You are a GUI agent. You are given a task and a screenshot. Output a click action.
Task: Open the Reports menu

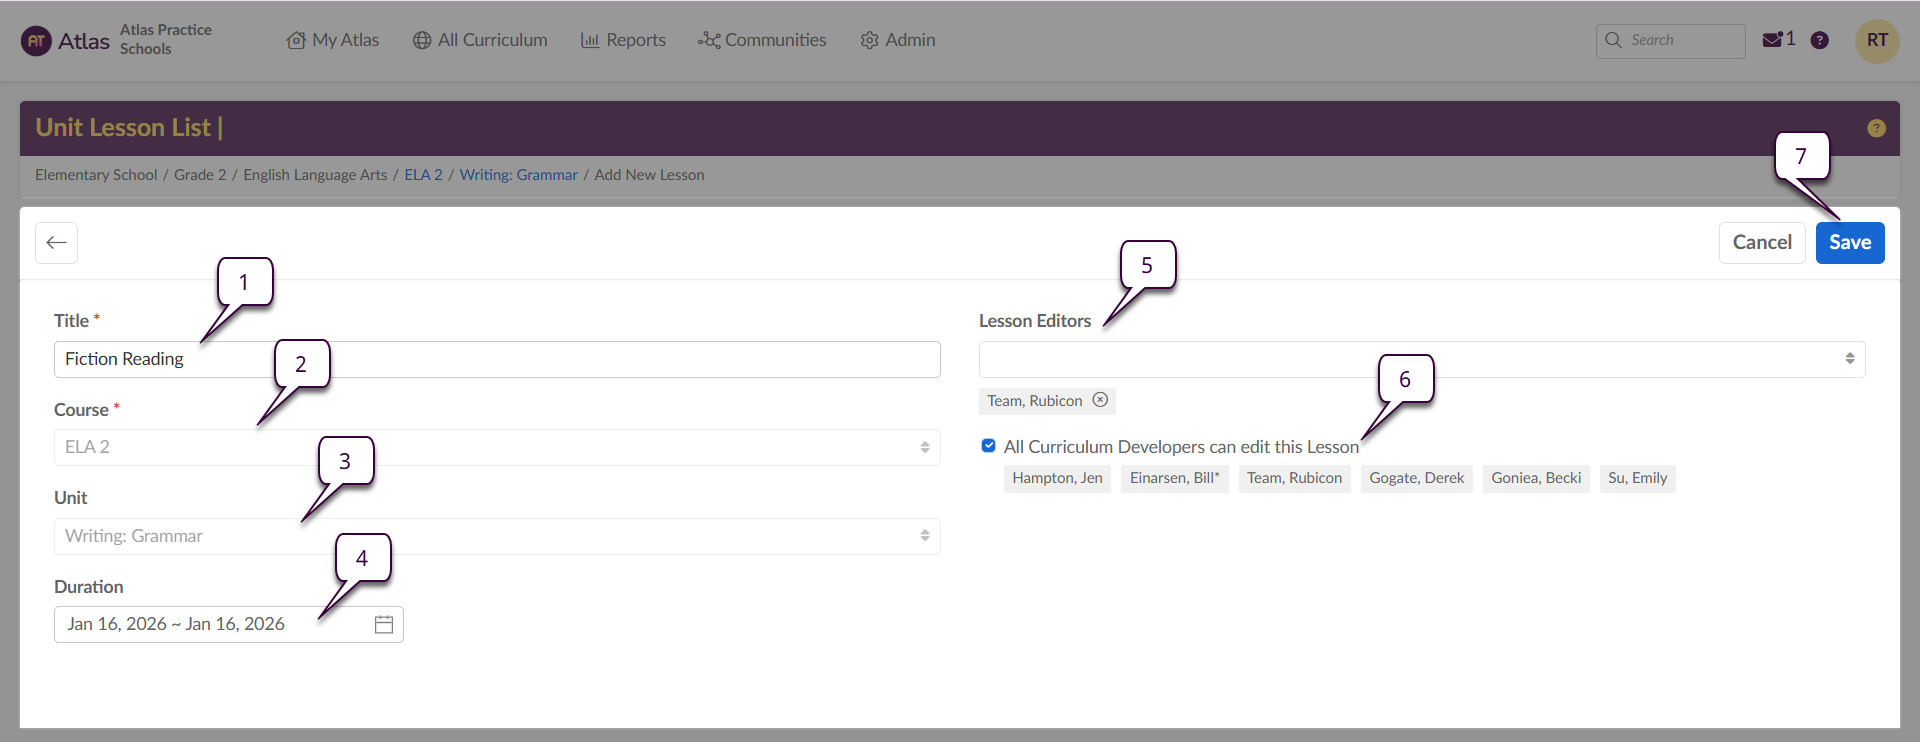[x=623, y=40]
